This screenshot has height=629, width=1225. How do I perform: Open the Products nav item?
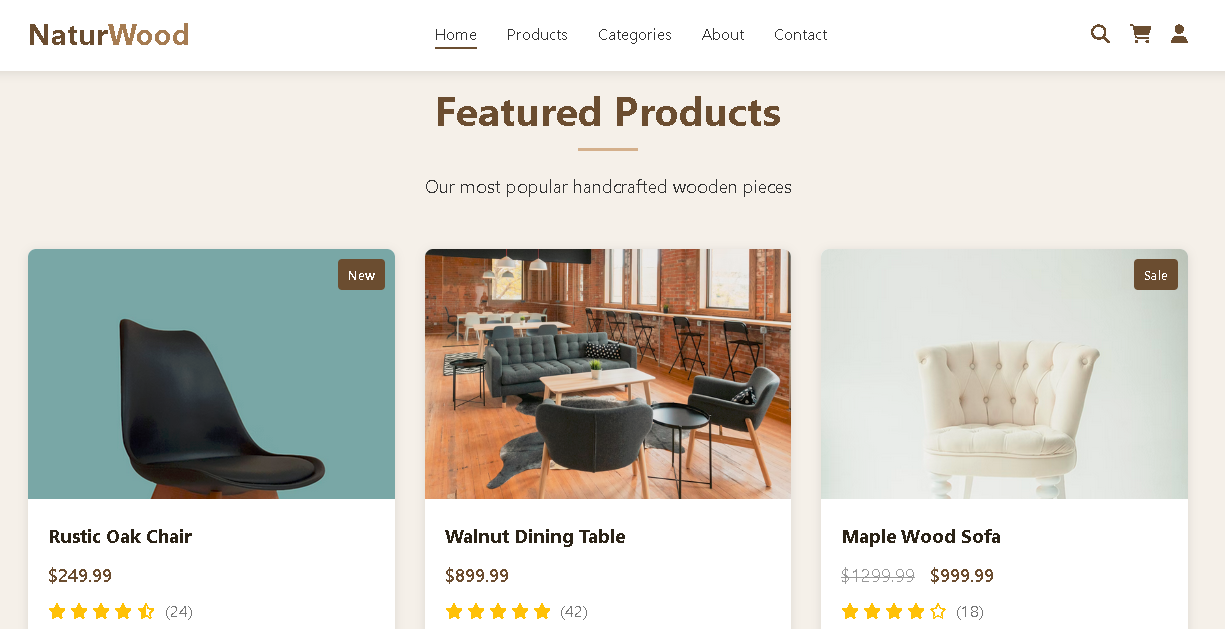537,35
